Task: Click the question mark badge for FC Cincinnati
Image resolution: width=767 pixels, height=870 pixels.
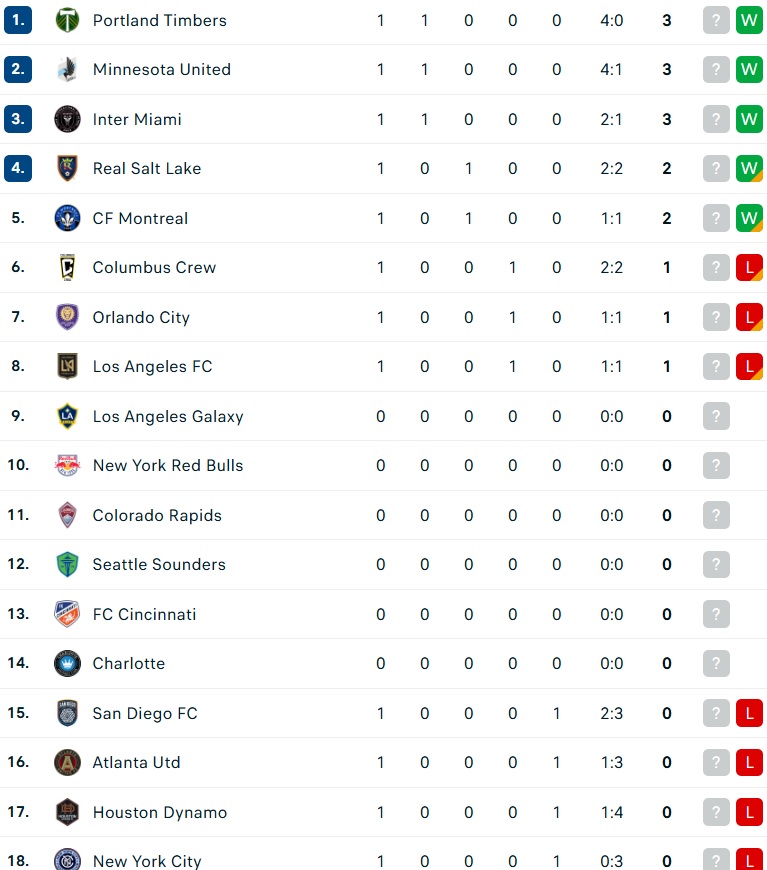Action: point(716,614)
